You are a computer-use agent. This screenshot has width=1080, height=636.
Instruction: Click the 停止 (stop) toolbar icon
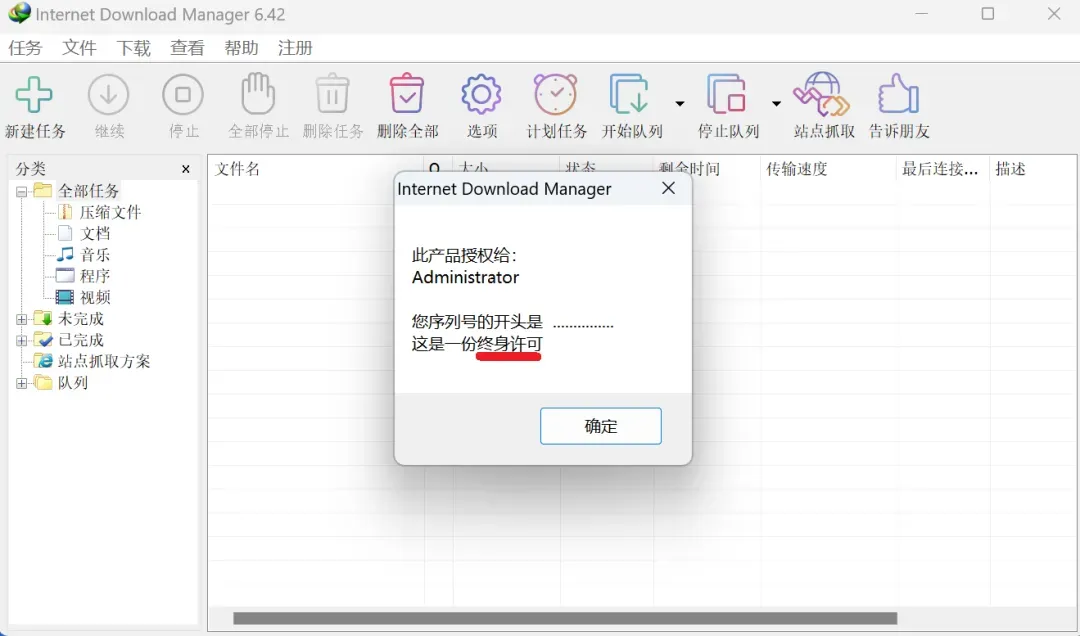183,94
